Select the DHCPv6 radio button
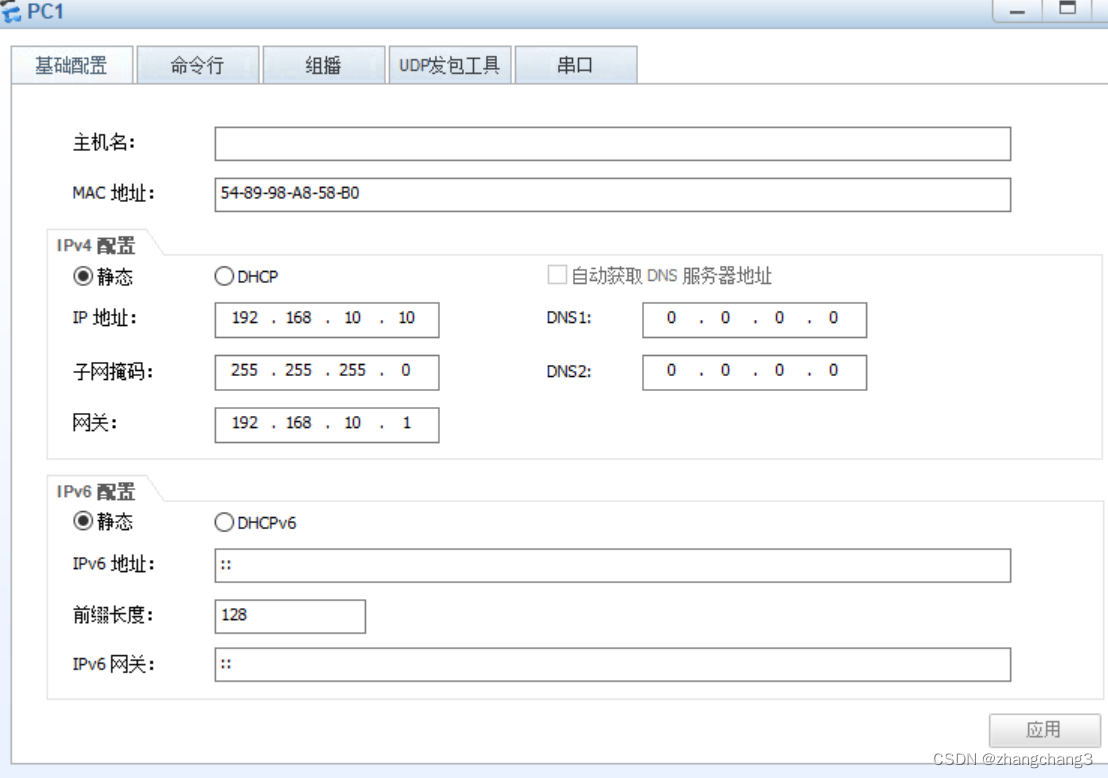 tap(224, 522)
